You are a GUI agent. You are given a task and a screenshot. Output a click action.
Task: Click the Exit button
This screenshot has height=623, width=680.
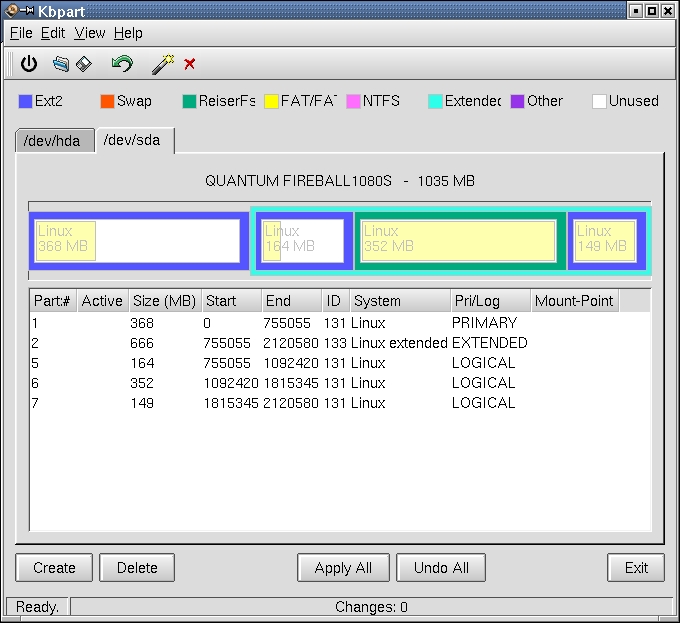[636, 568]
